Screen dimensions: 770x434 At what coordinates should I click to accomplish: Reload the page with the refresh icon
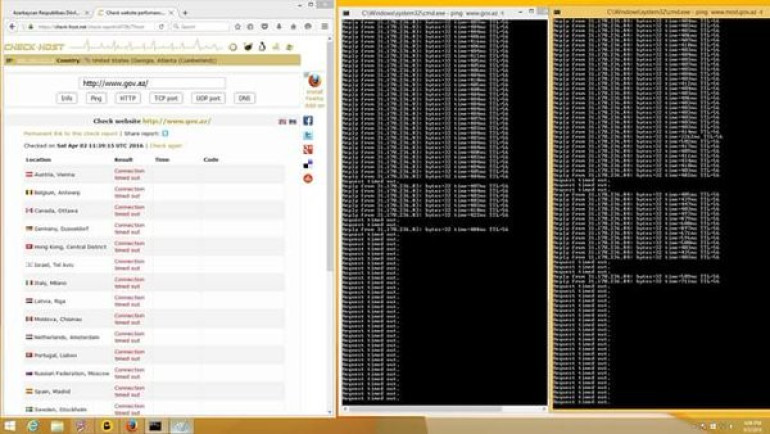click(x=161, y=27)
